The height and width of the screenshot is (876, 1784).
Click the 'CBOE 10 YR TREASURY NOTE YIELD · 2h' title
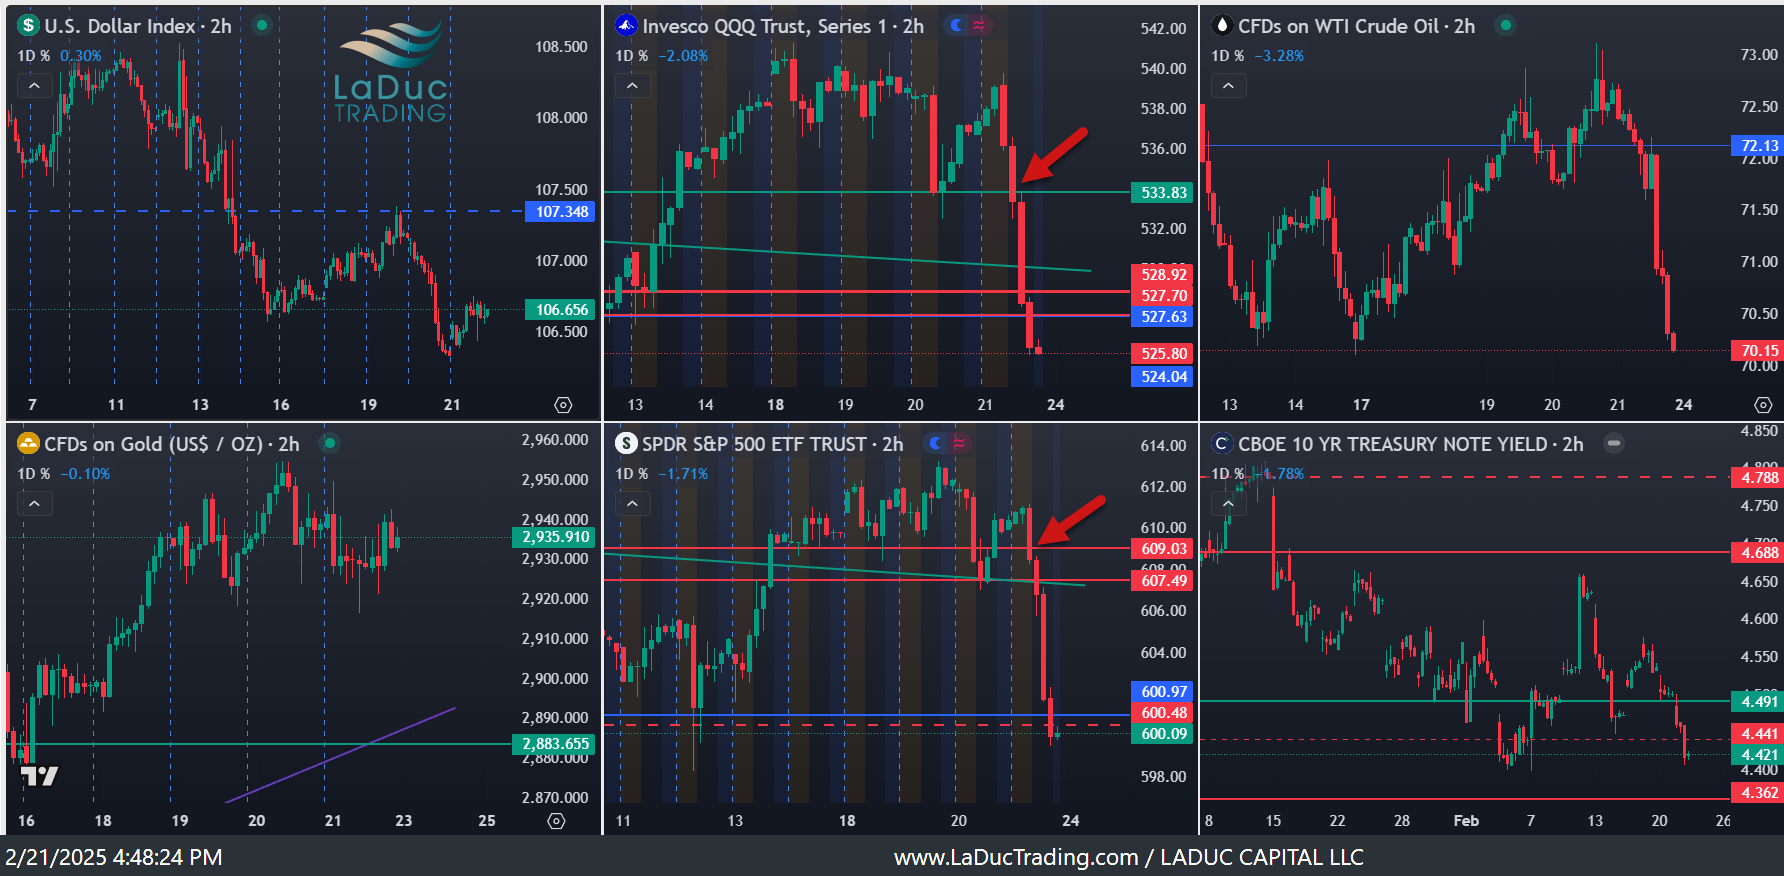click(x=1411, y=444)
